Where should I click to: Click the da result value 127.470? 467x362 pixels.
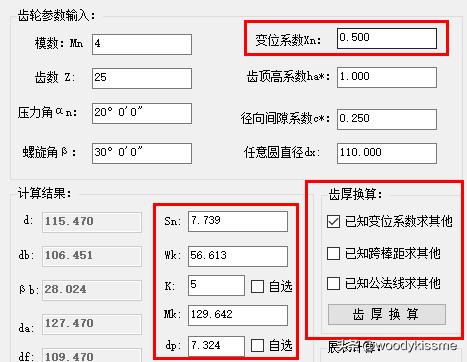tap(92, 324)
